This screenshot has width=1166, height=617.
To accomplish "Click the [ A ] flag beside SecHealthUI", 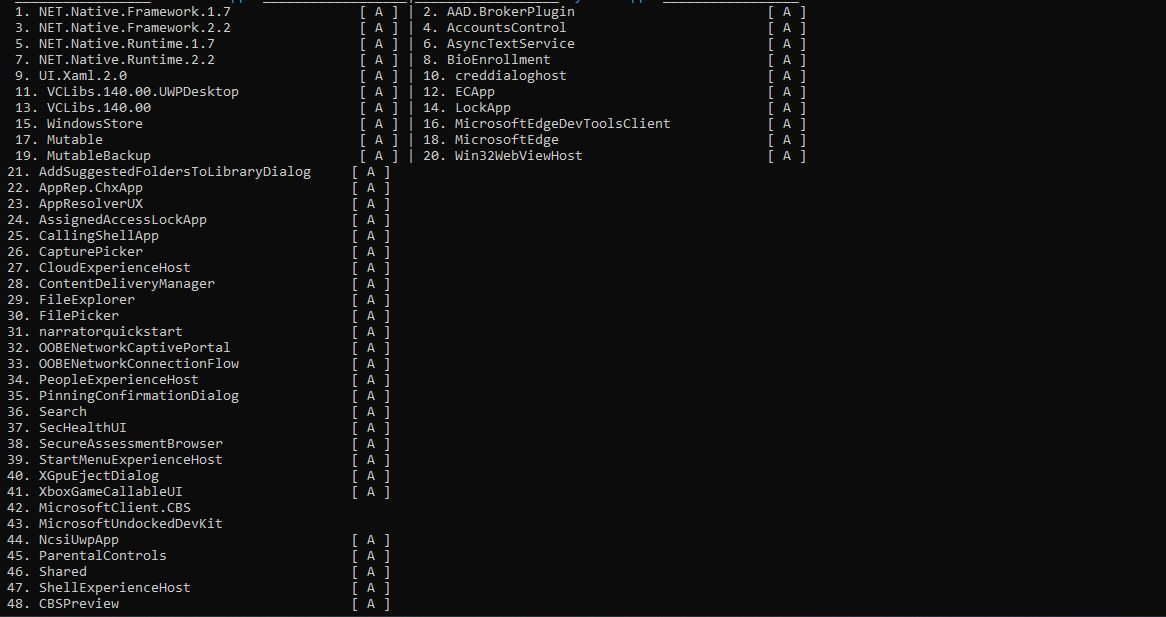I will [x=371, y=428].
